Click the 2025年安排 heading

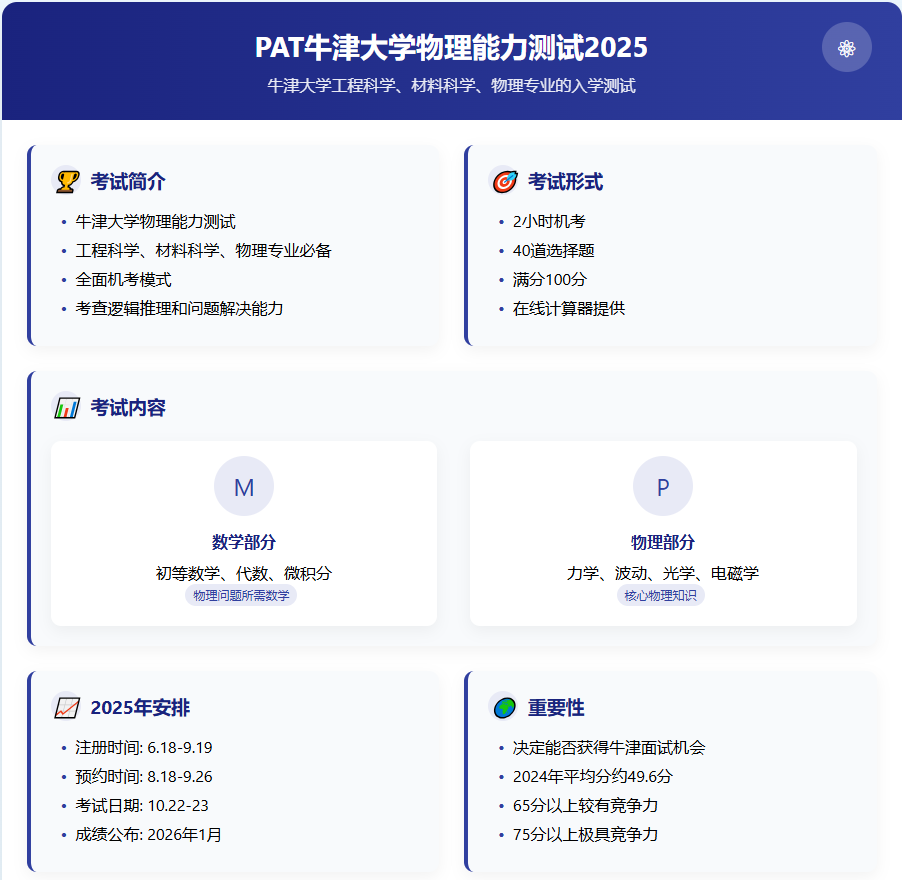(x=140, y=707)
